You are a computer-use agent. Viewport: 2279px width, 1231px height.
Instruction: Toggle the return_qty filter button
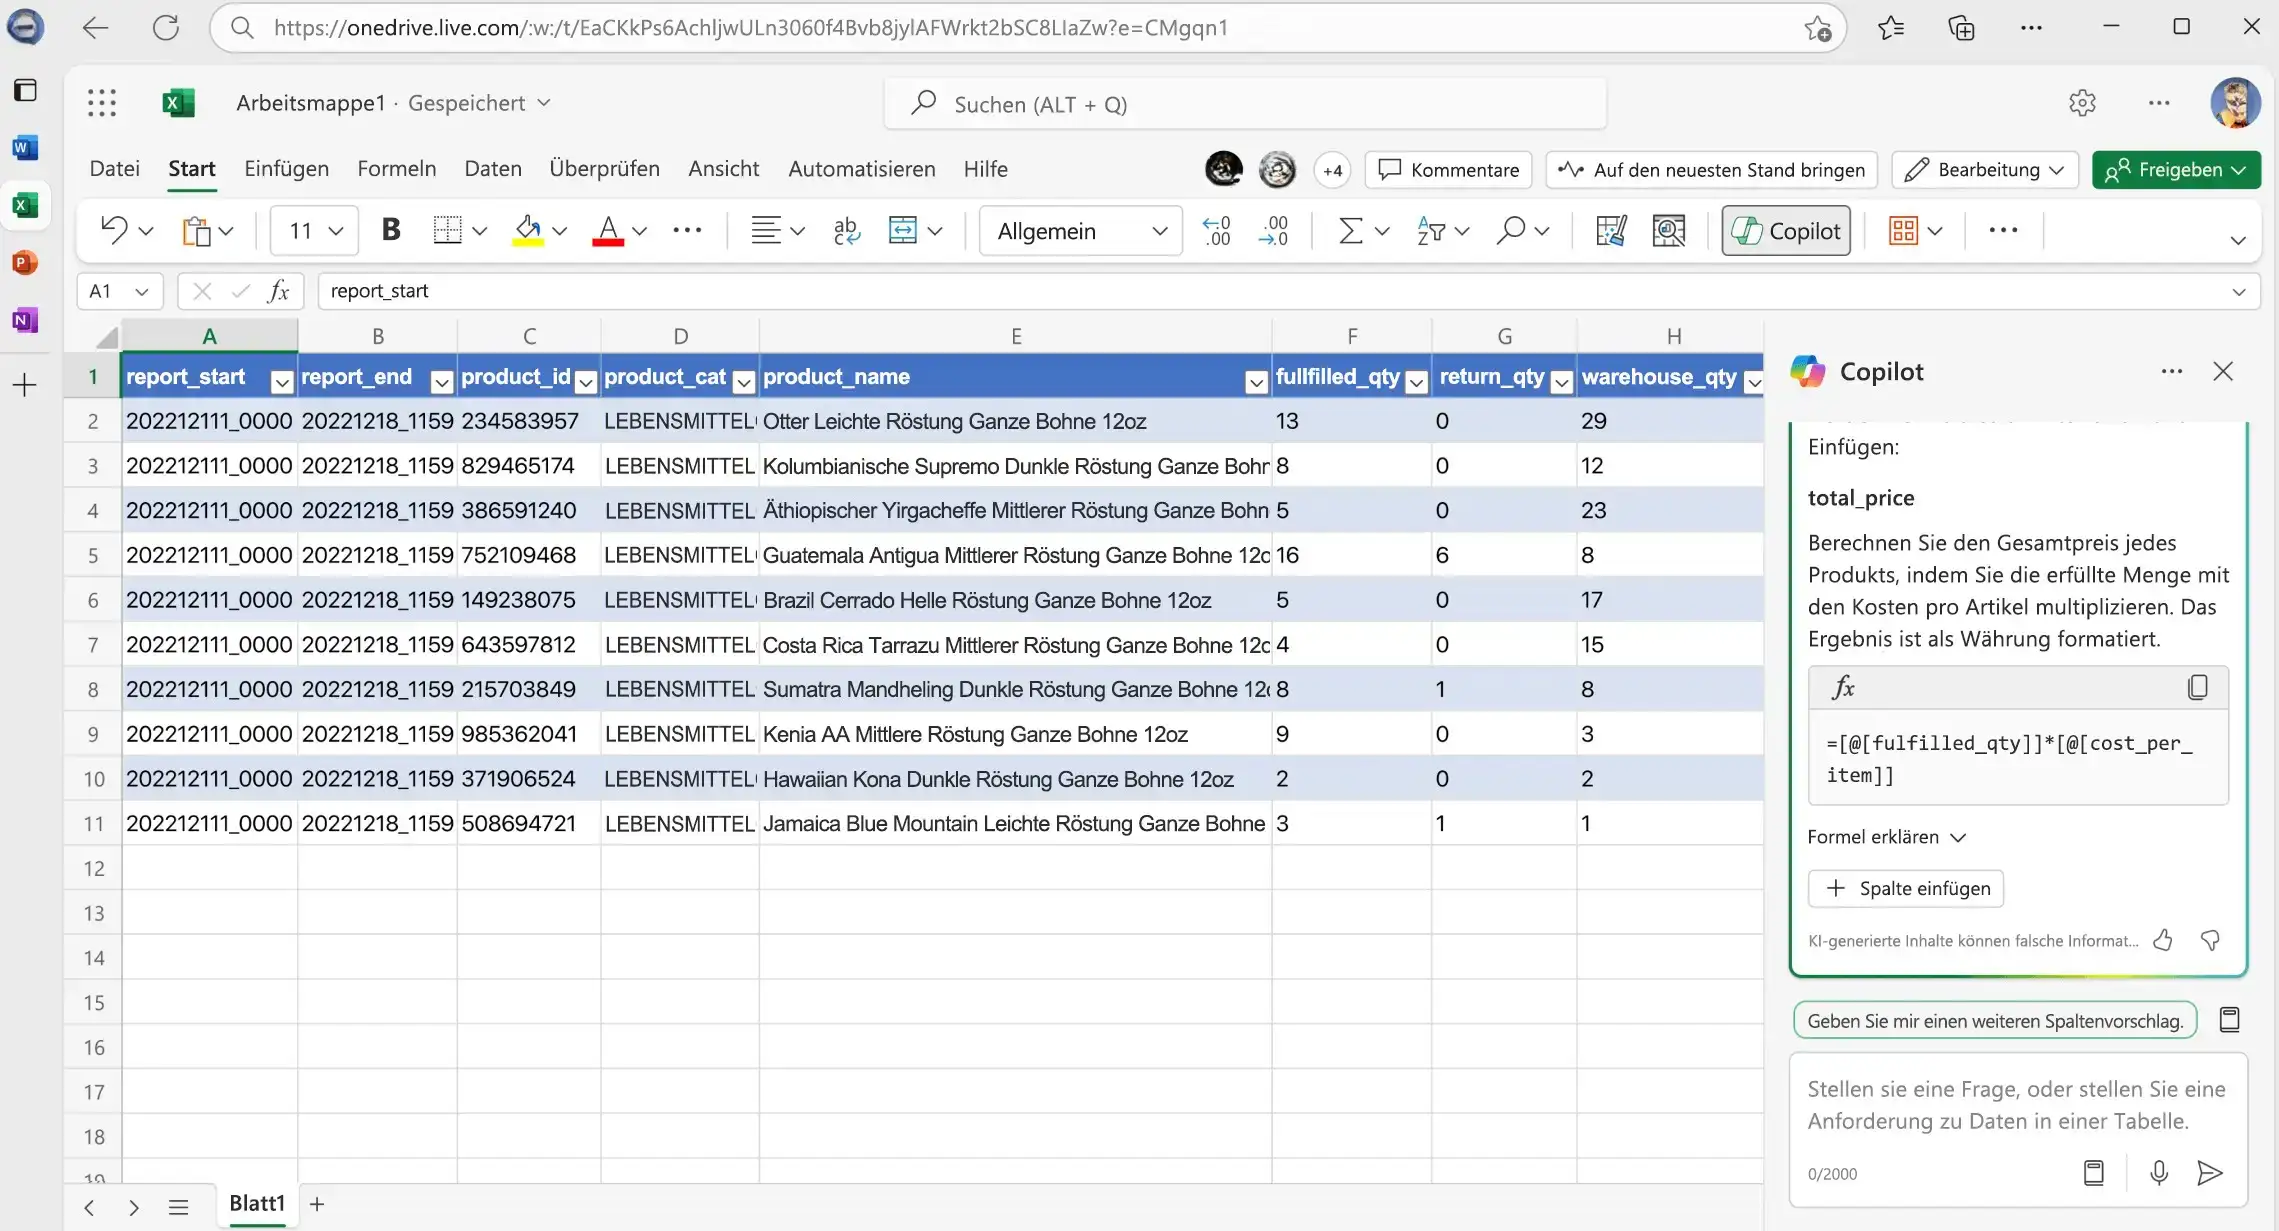click(x=1560, y=381)
